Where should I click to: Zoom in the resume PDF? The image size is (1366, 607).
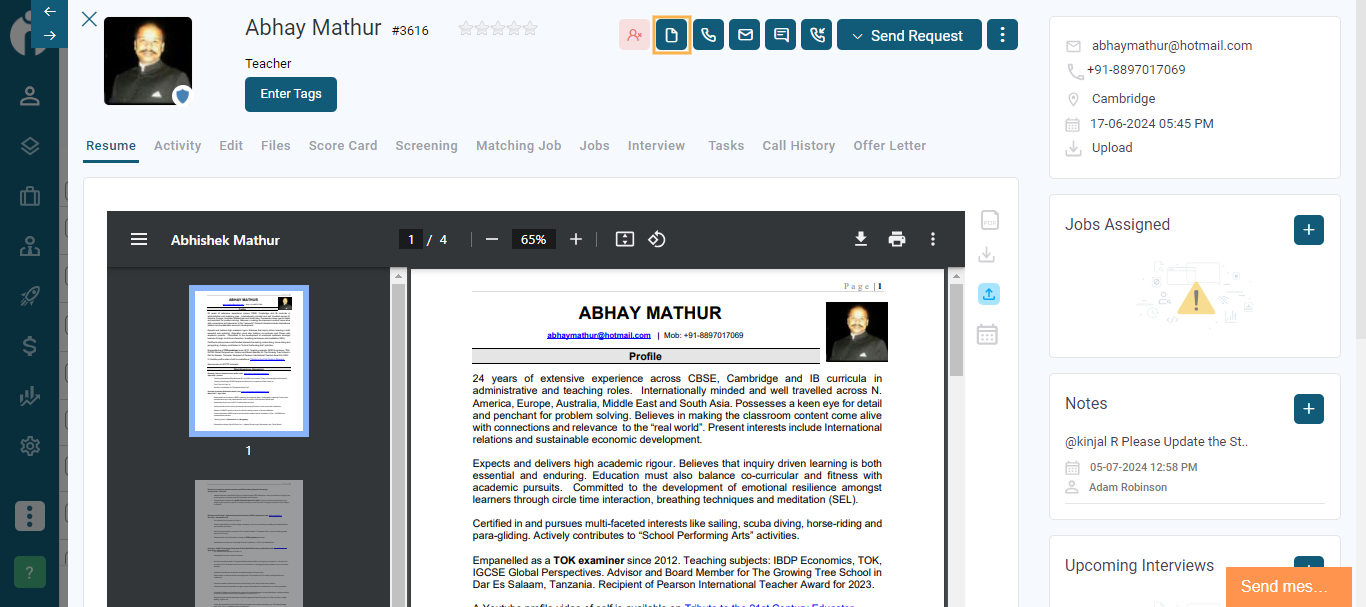click(x=576, y=240)
